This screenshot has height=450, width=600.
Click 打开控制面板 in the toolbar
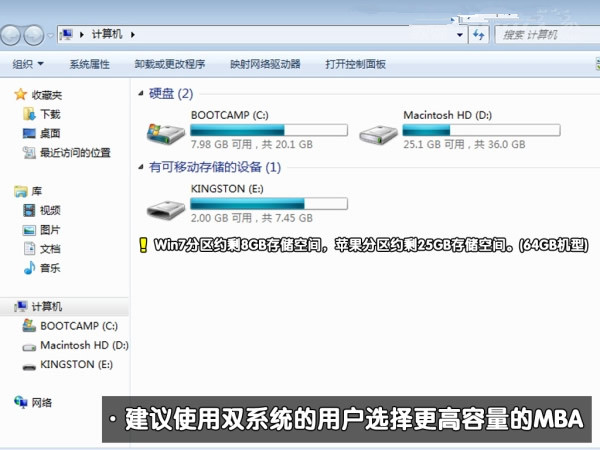click(x=355, y=64)
